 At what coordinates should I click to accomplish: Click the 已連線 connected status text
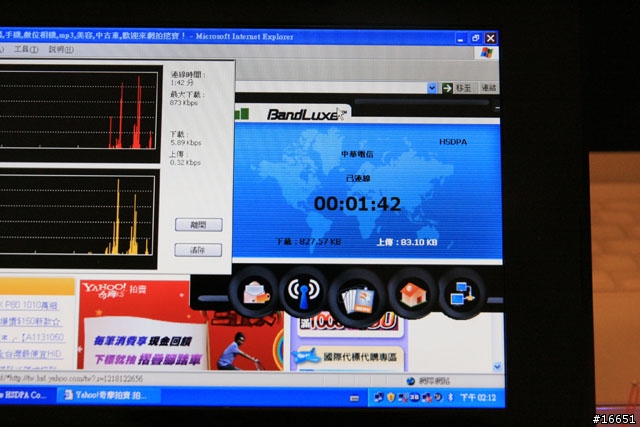[358, 178]
